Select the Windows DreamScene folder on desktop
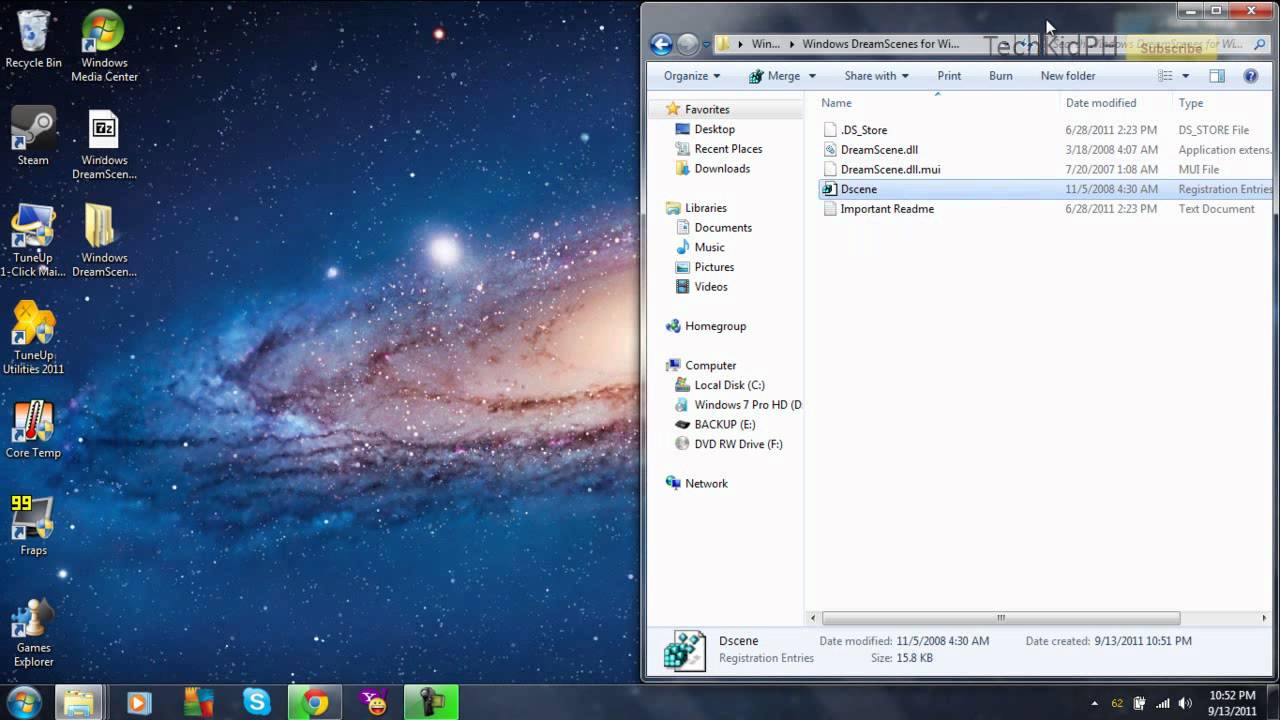This screenshot has height=720, width=1280. pyautogui.click(x=104, y=241)
